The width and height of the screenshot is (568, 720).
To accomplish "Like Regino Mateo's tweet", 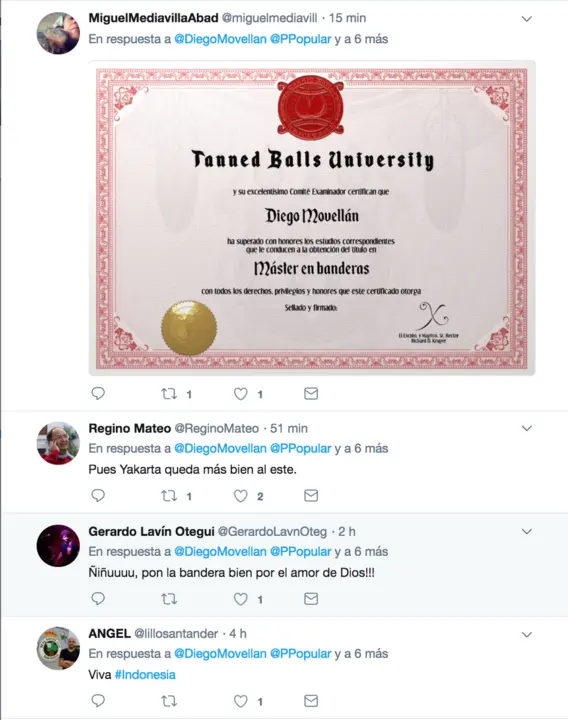I will (x=241, y=496).
